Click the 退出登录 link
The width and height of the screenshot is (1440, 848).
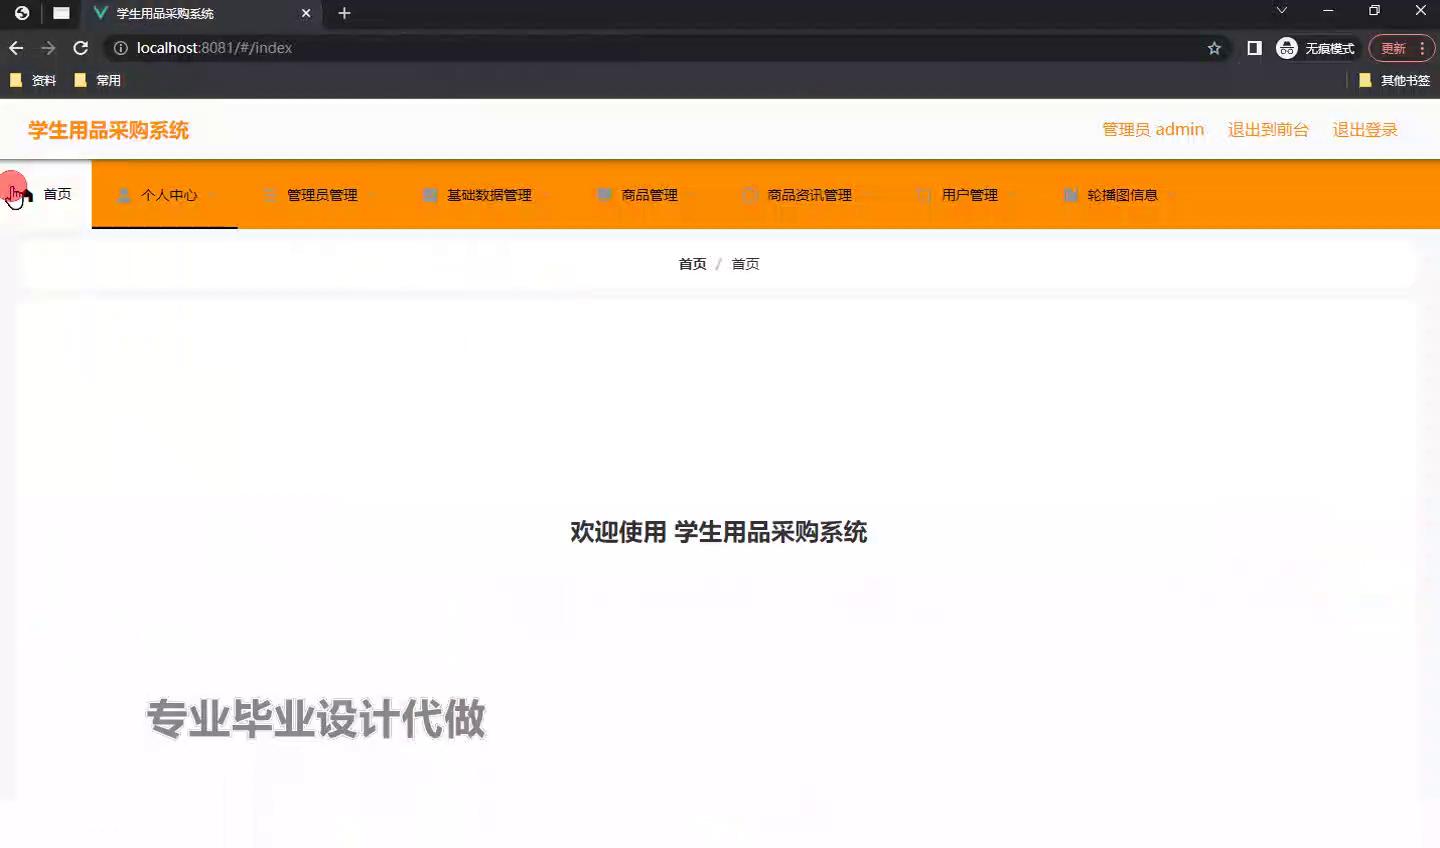tap(1364, 130)
